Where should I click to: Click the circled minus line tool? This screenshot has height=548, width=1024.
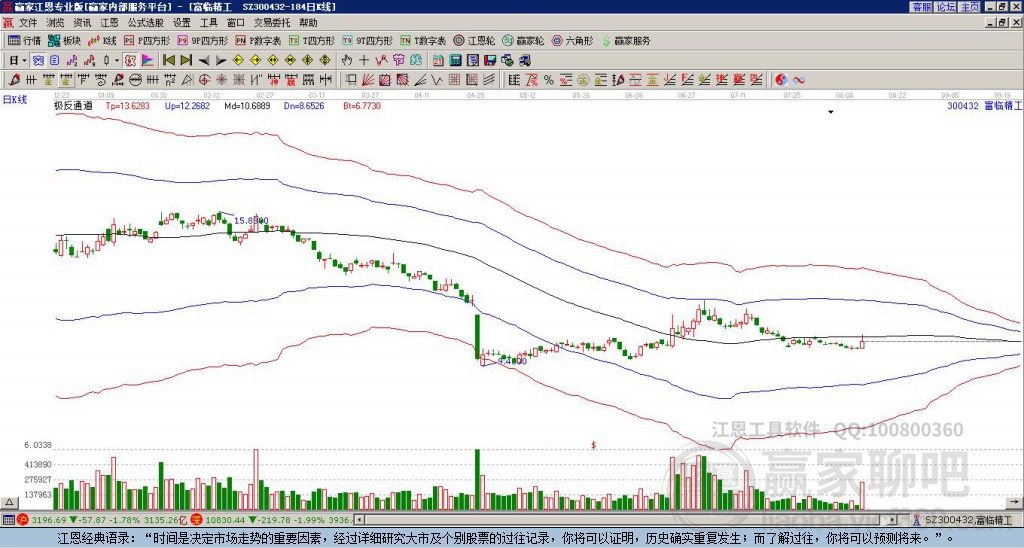coord(135,80)
